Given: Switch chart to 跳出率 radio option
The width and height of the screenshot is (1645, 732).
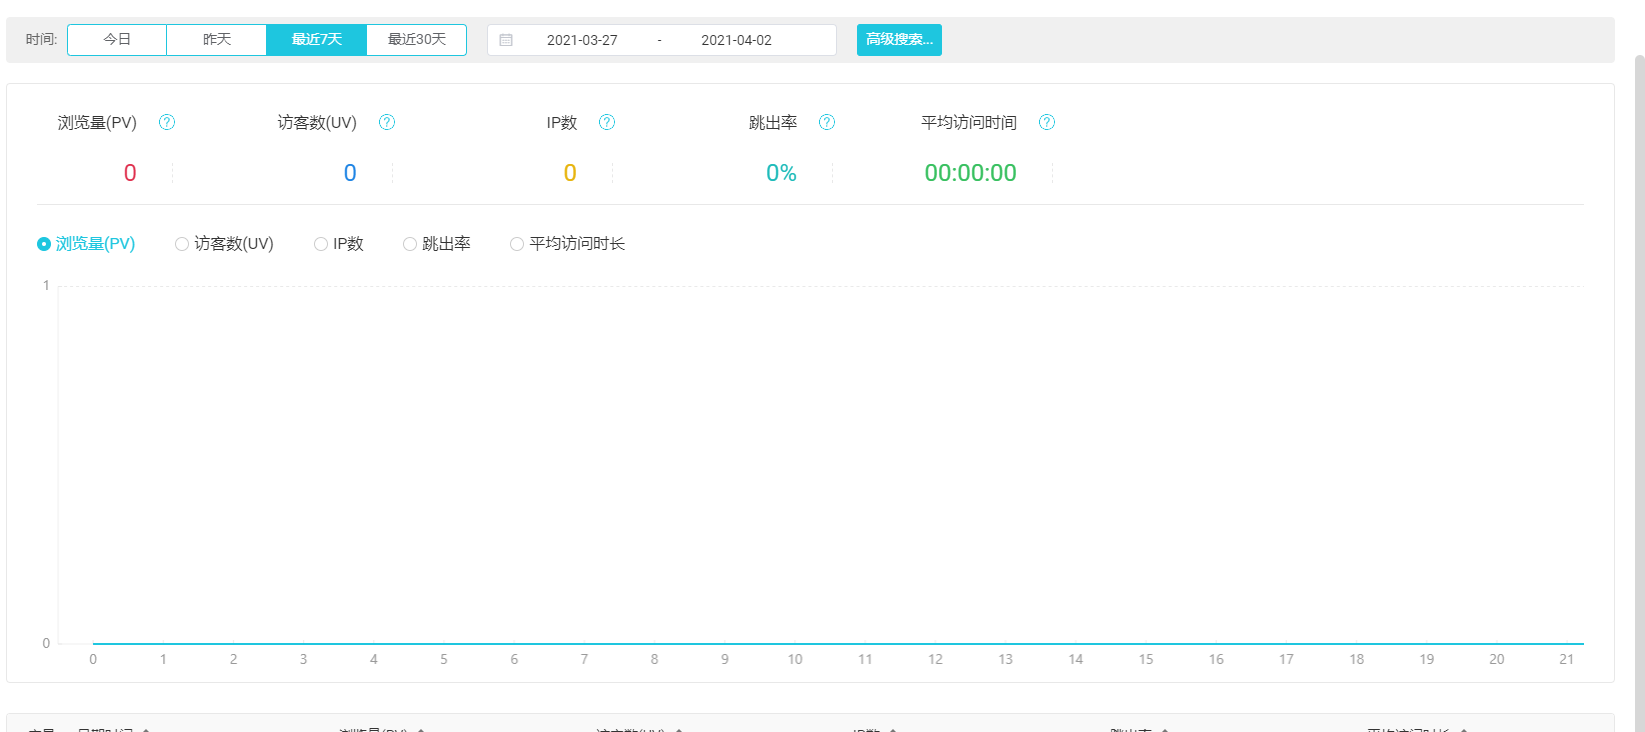Looking at the screenshot, I should tap(410, 244).
